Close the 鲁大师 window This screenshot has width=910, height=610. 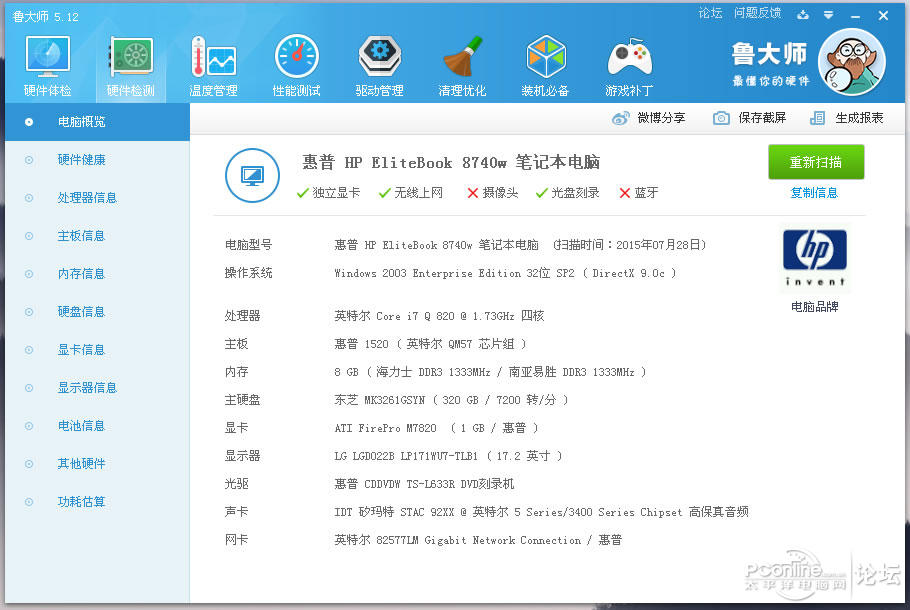883,16
